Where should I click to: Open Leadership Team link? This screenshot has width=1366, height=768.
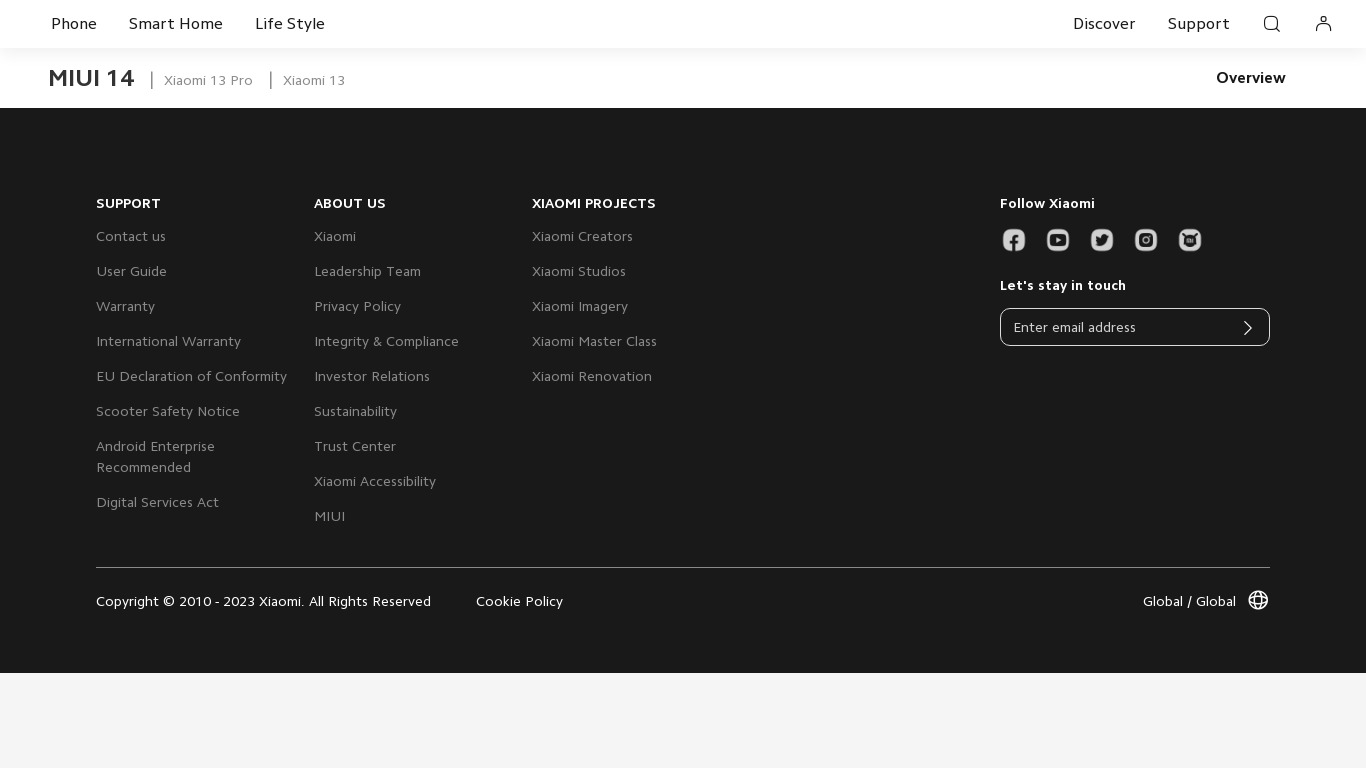click(367, 271)
